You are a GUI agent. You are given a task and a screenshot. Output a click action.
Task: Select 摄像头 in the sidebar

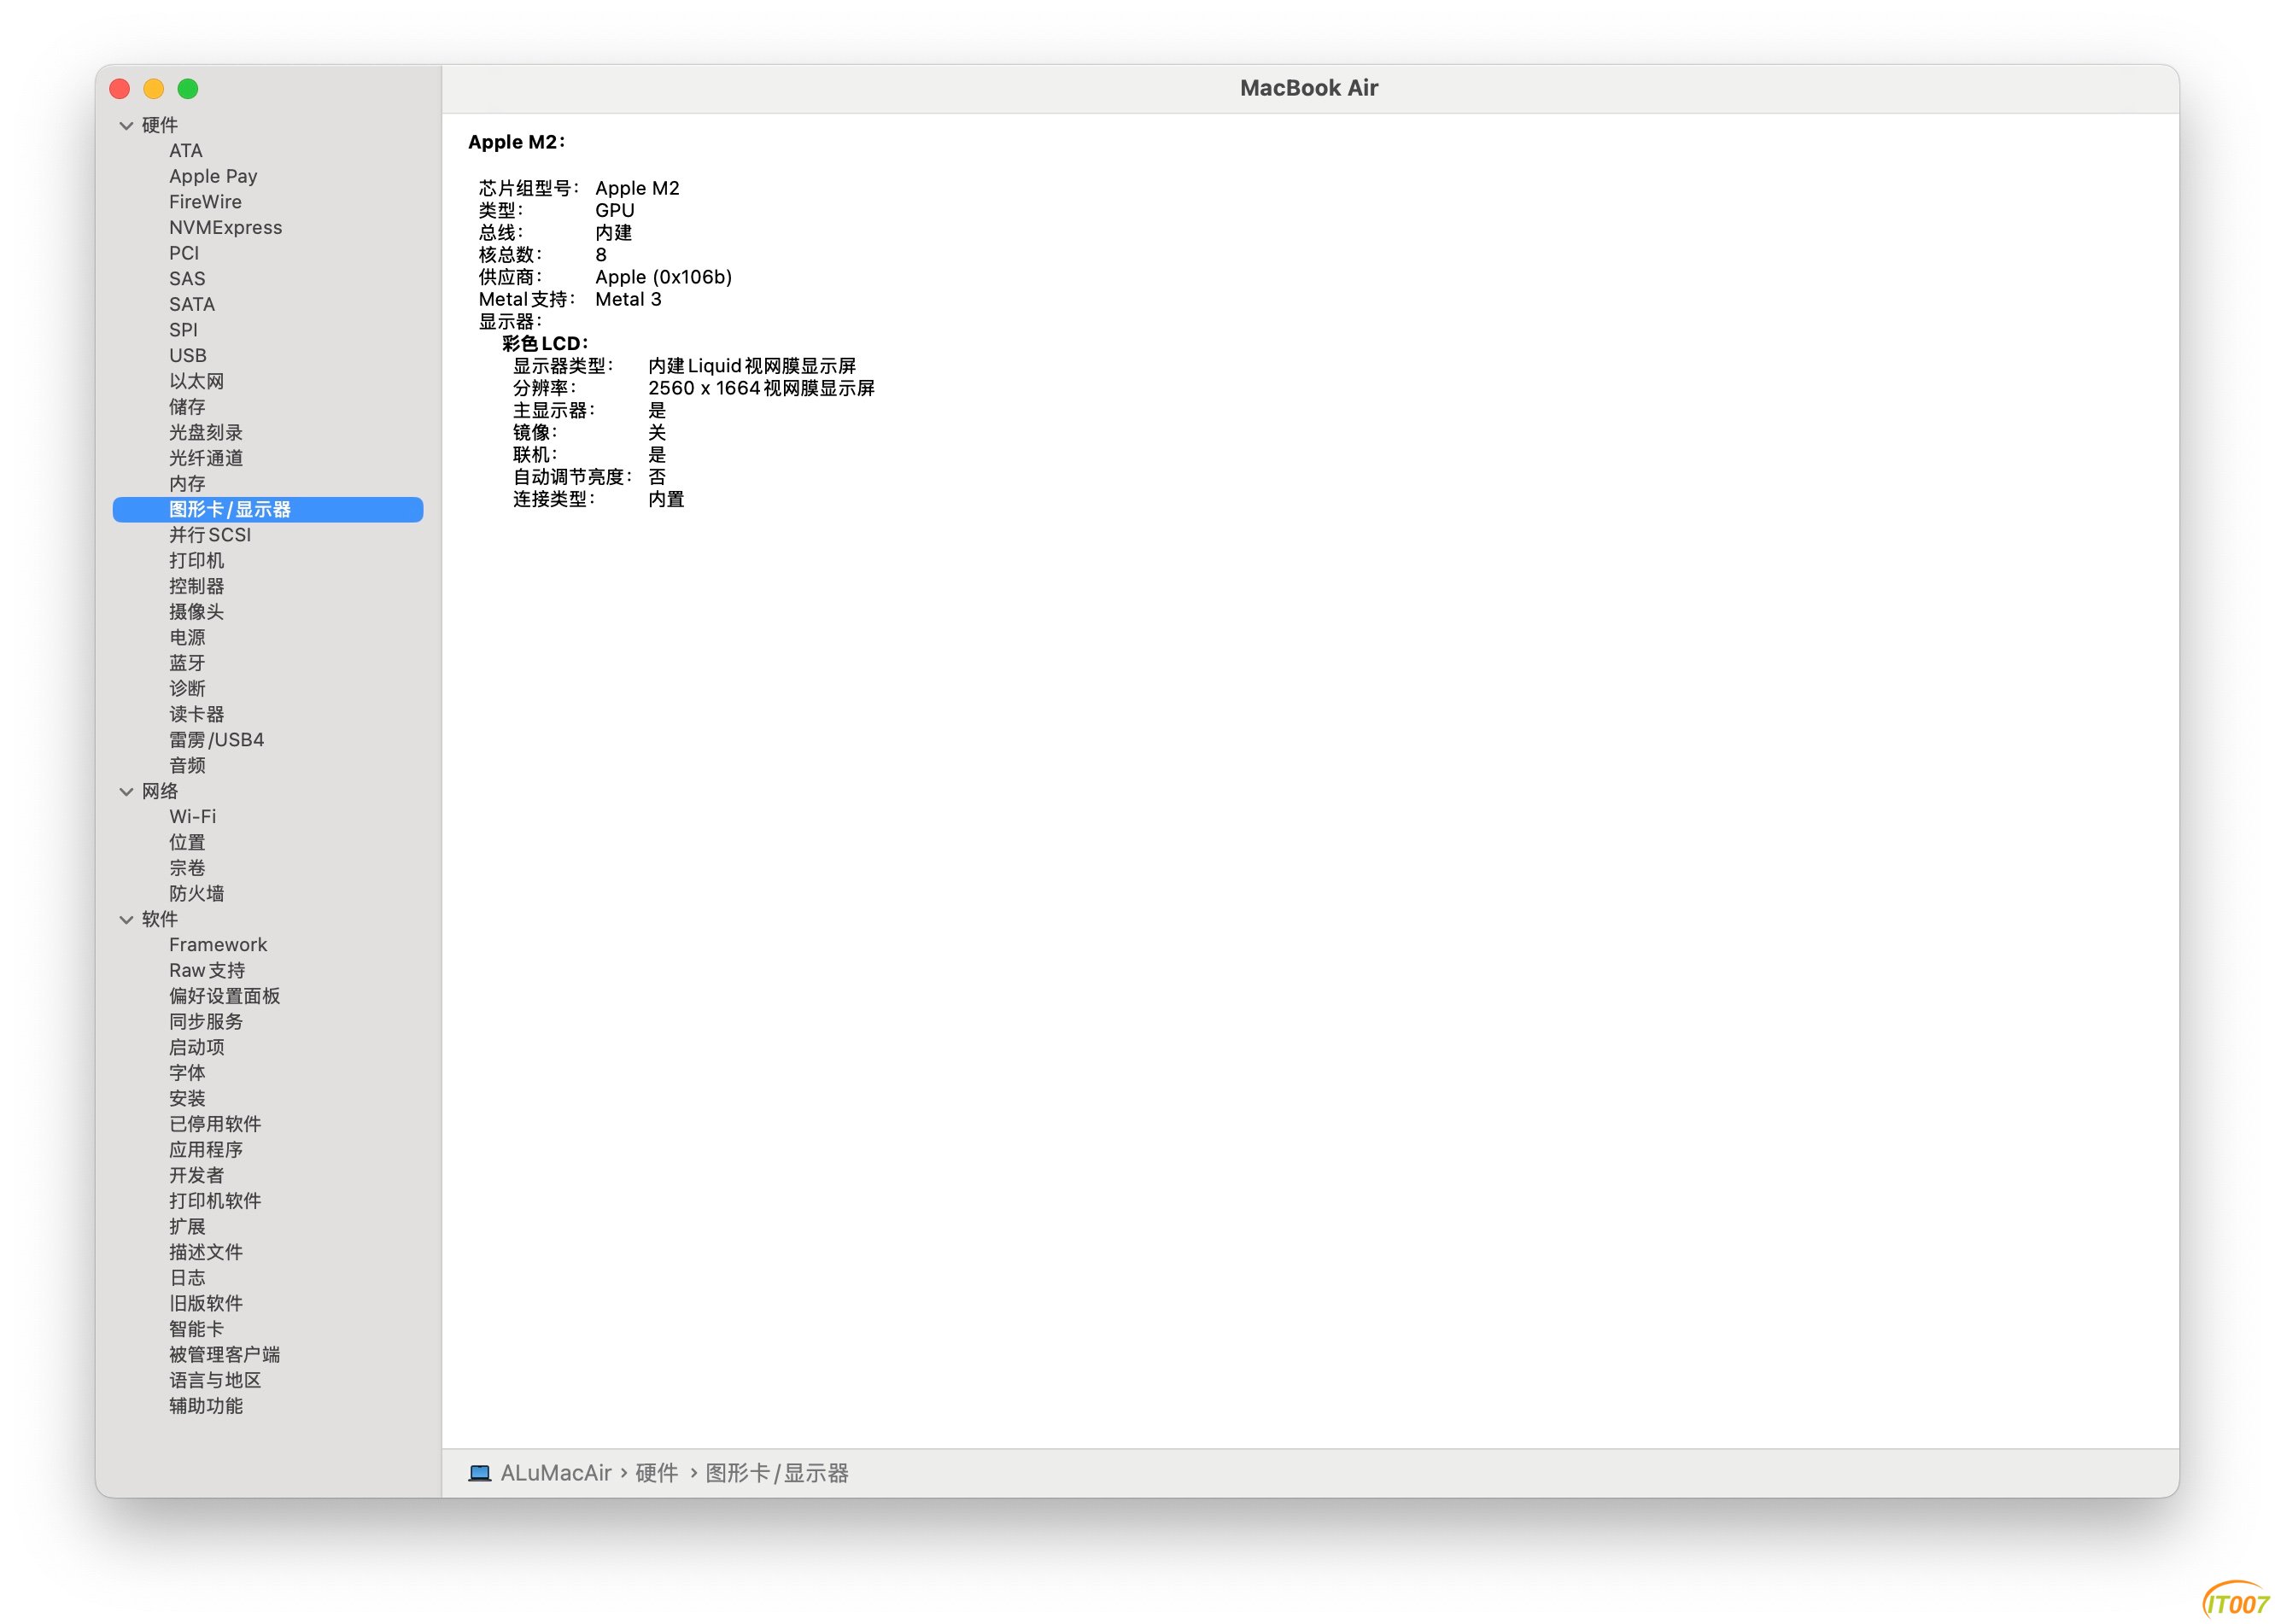[x=196, y=612]
